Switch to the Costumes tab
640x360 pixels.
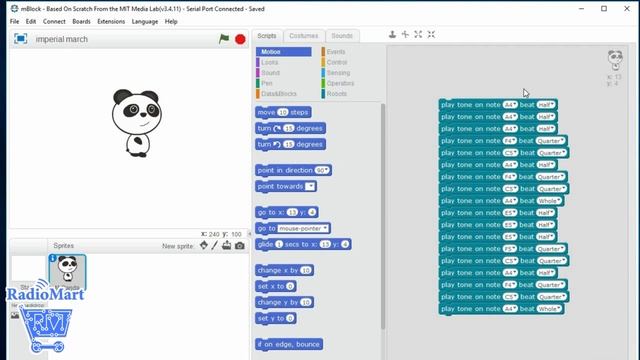click(304, 36)
